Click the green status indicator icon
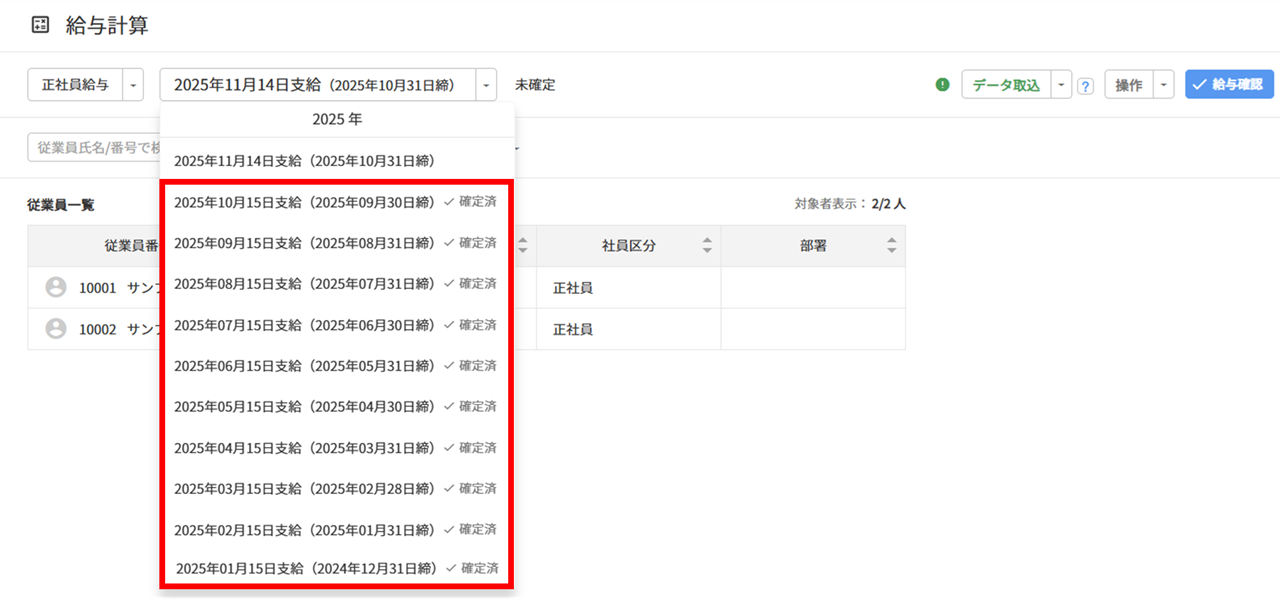This screenshot has height=602, width=1280. [x=942, y=85]
